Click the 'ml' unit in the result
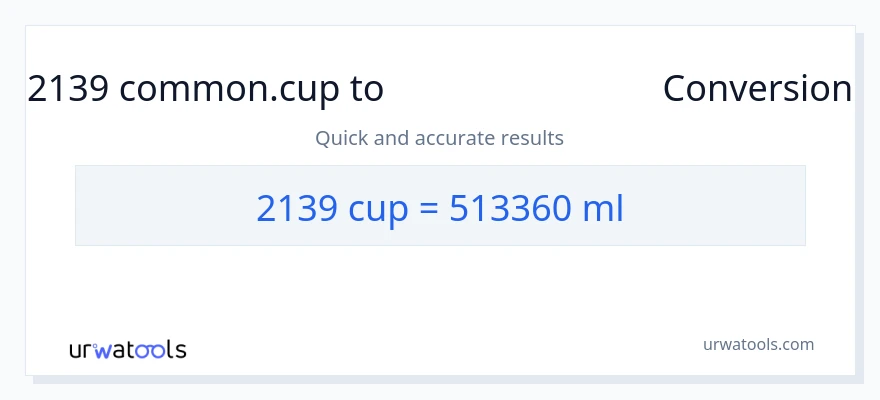Viewport: 880px width, 400px height. (x=604, y=208)
